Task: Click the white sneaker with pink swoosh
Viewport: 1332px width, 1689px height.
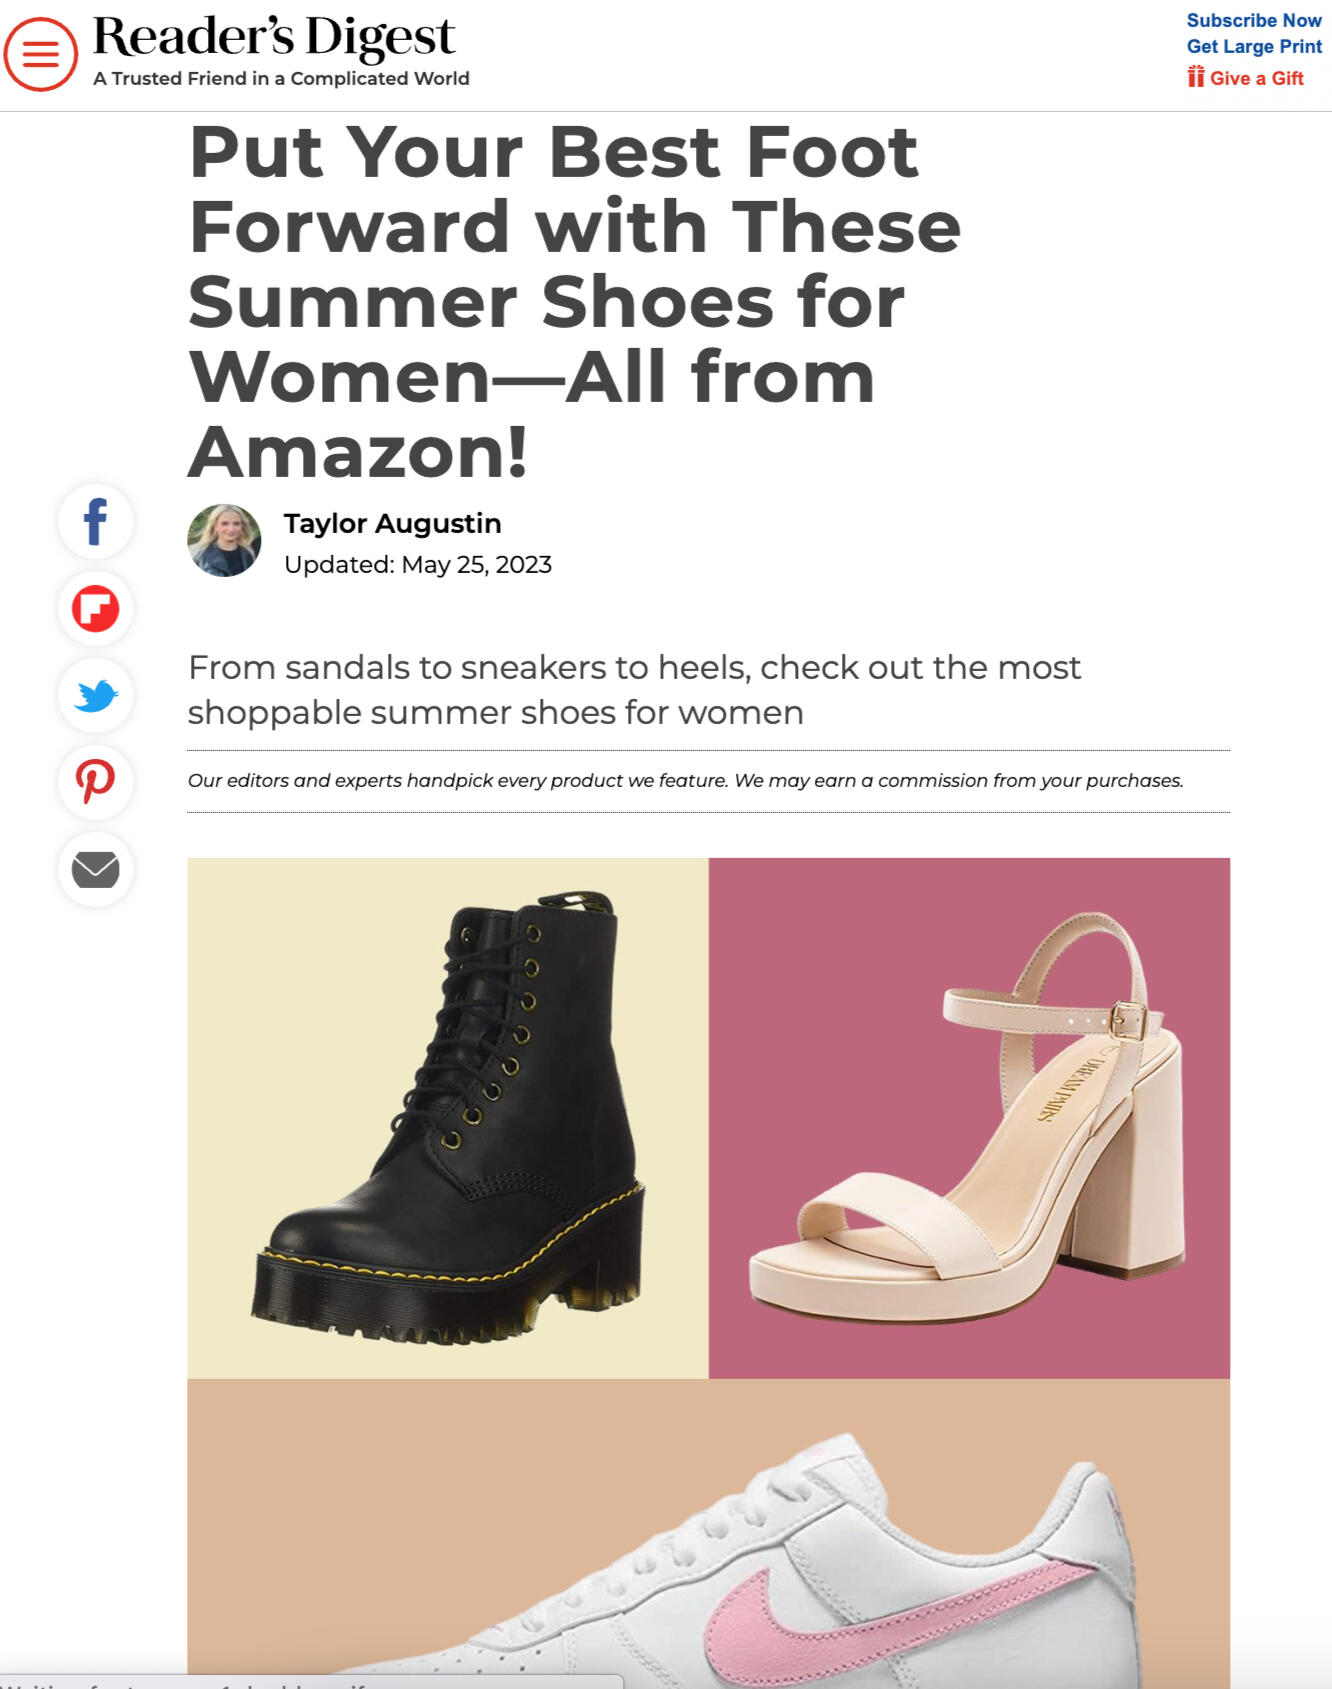Action: point(708,1534)
